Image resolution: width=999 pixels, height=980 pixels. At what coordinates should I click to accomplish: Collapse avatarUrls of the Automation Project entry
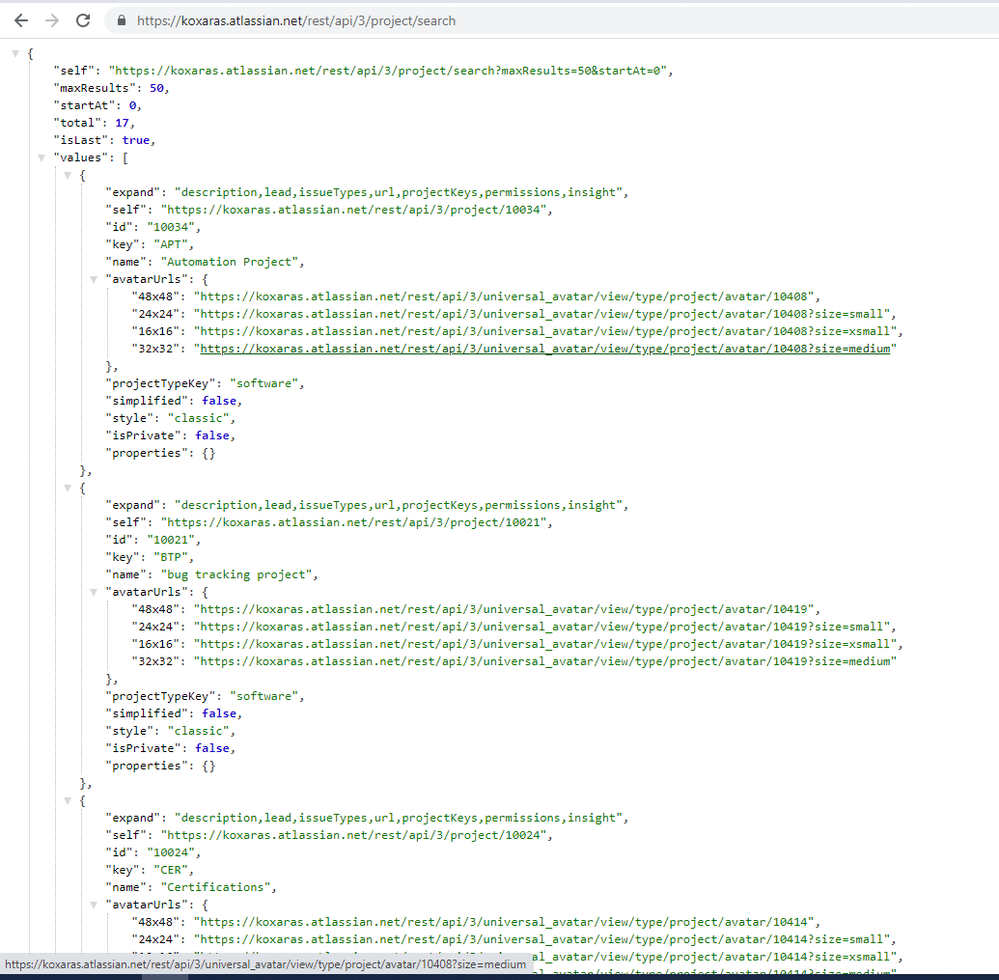tap(93, 278)
